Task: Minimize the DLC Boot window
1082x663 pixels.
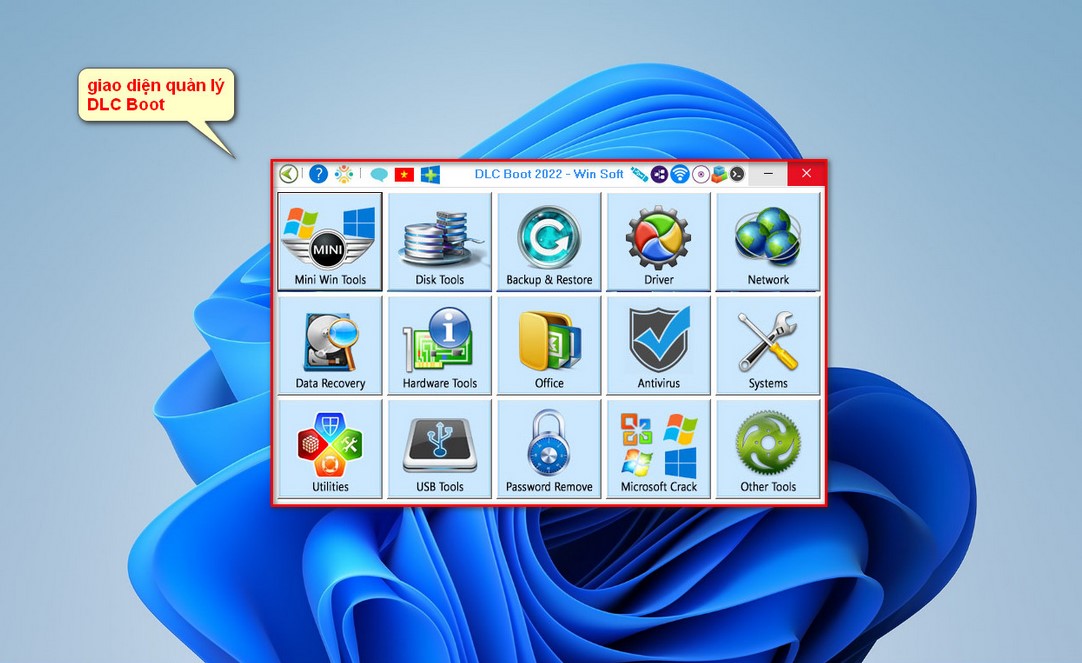Action: pyautogui.click(x=768, y=174)
